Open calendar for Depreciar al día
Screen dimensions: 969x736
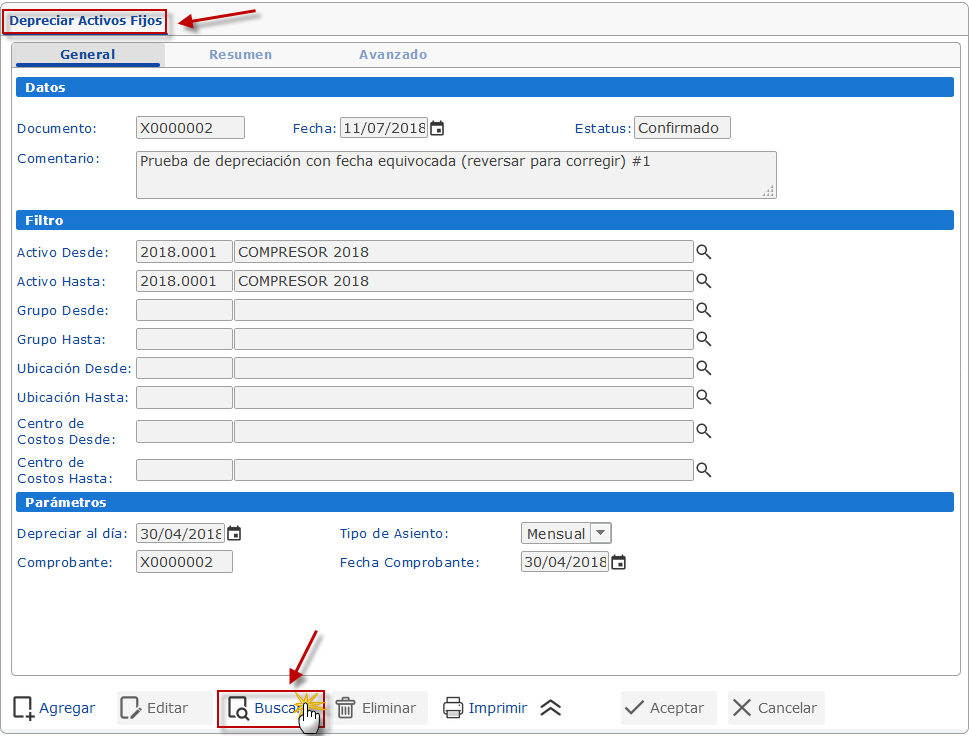coord(234,533)
